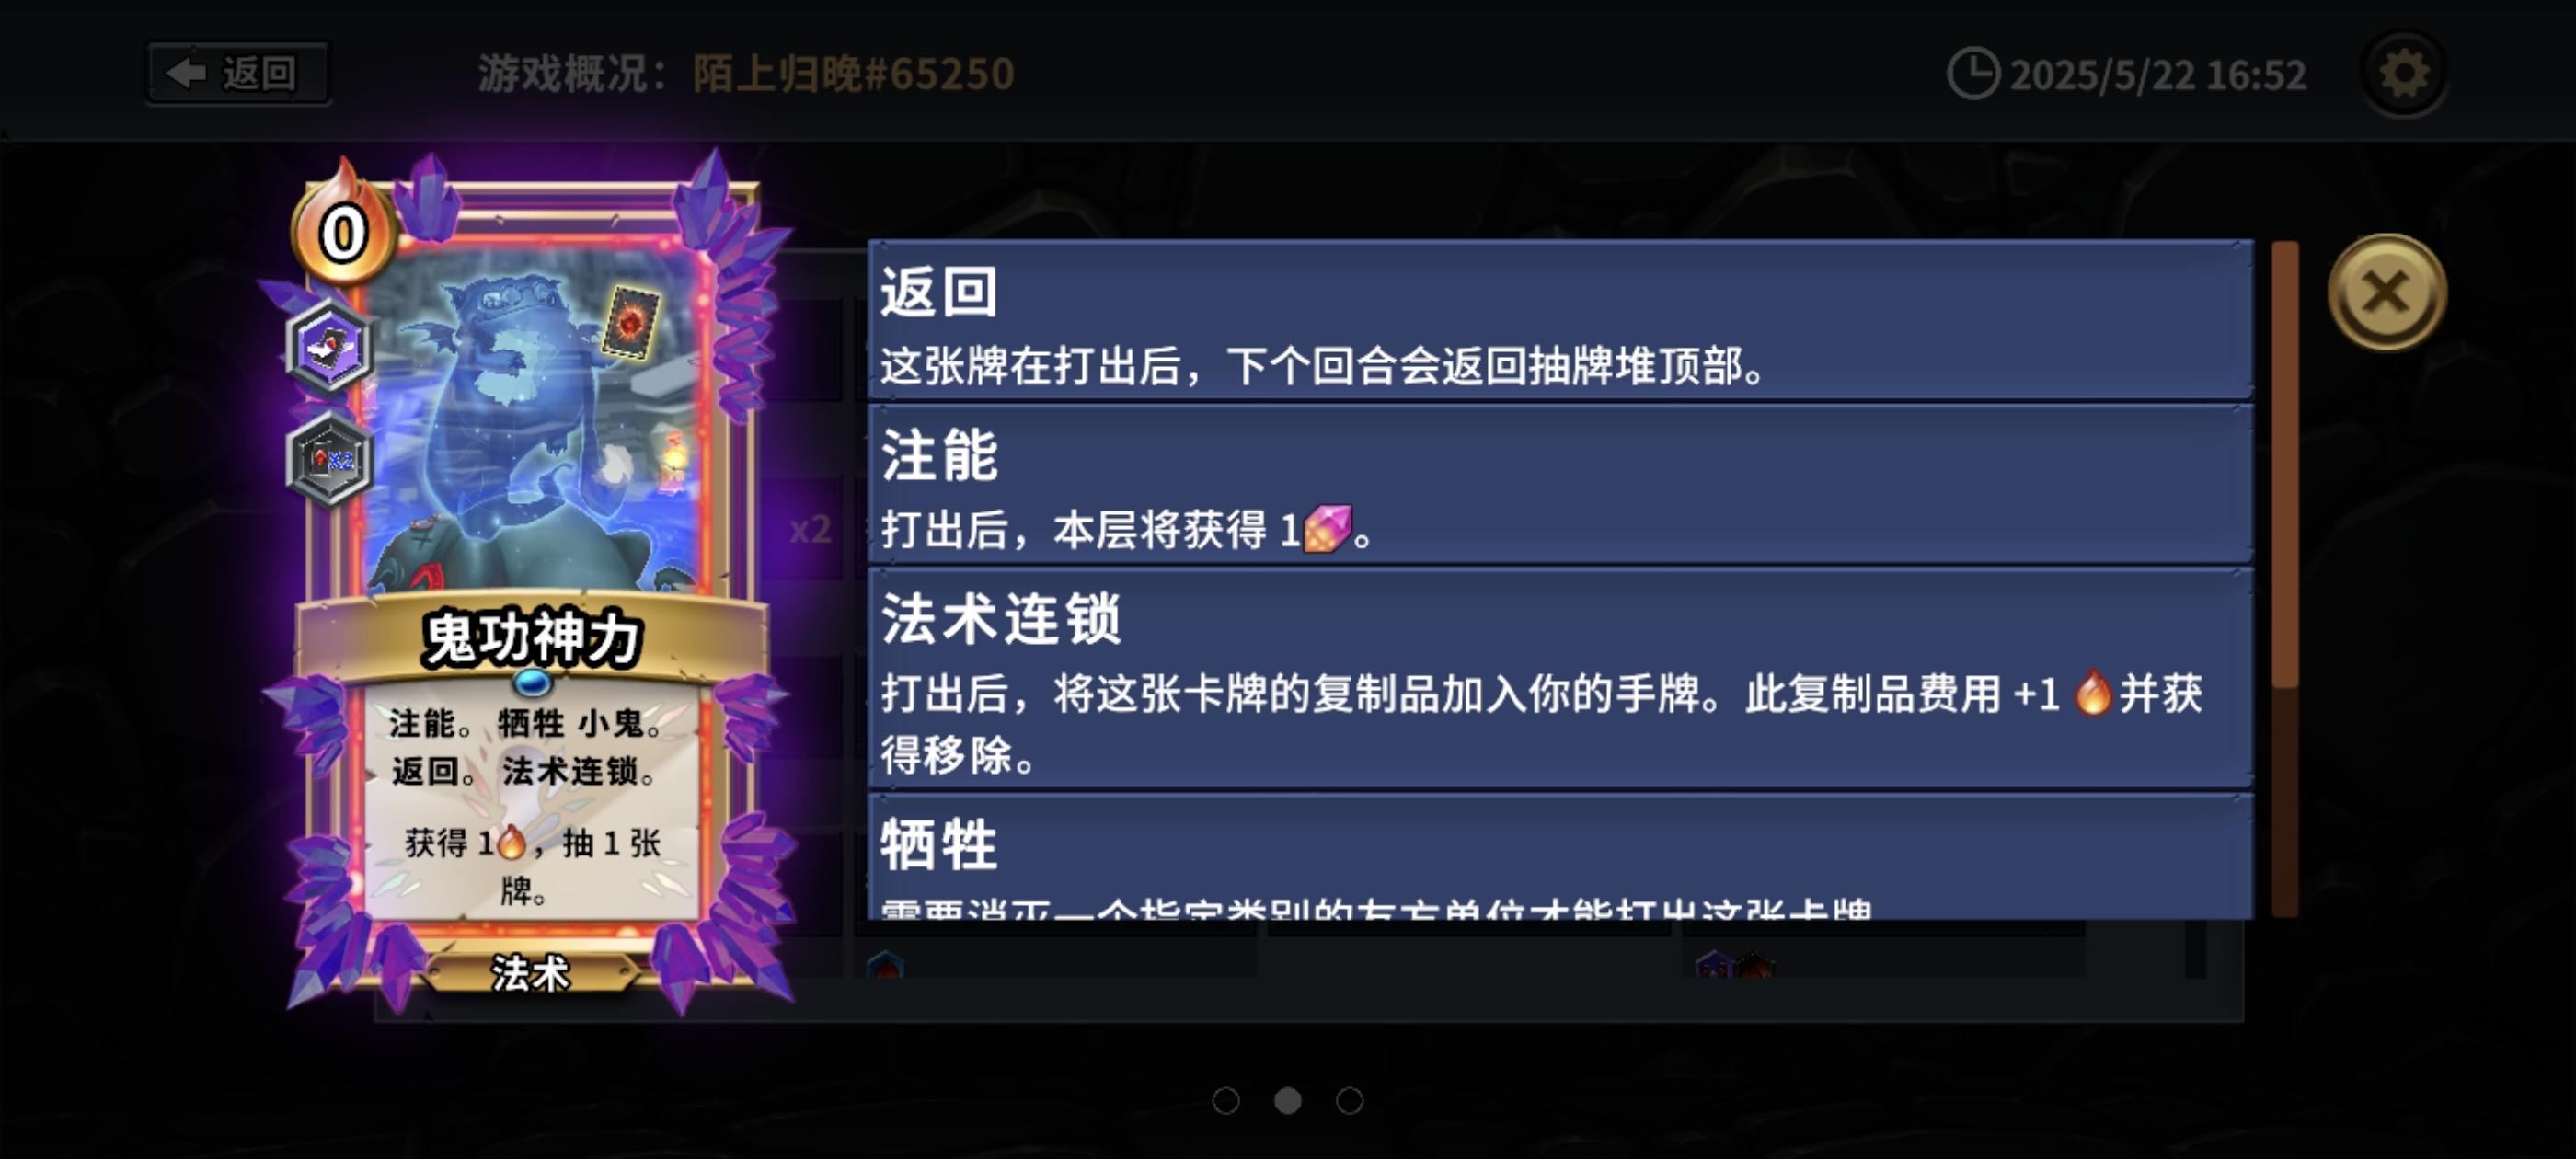Tap the 法术 card type label

530,973
